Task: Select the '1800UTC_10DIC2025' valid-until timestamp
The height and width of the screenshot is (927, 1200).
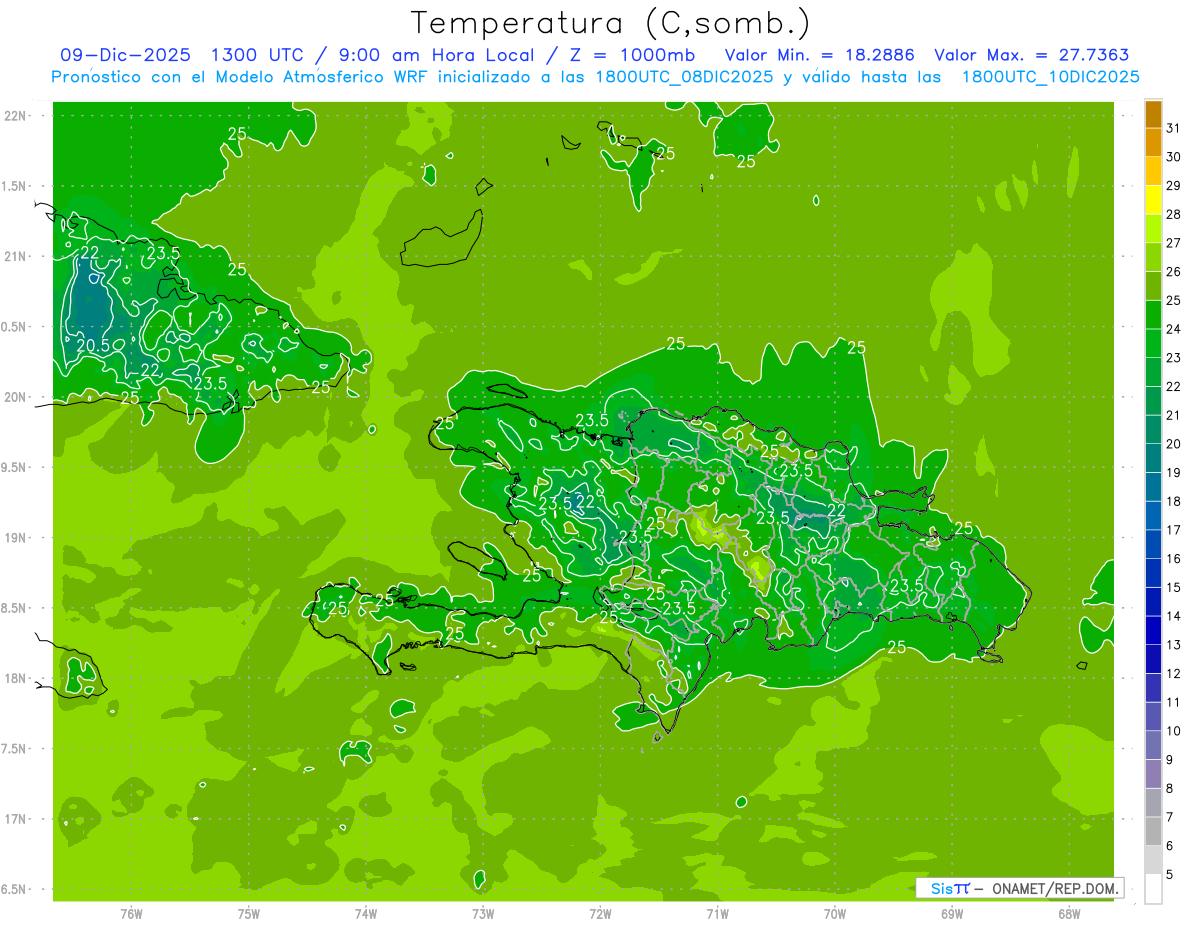Action: tap(1050, 77)
